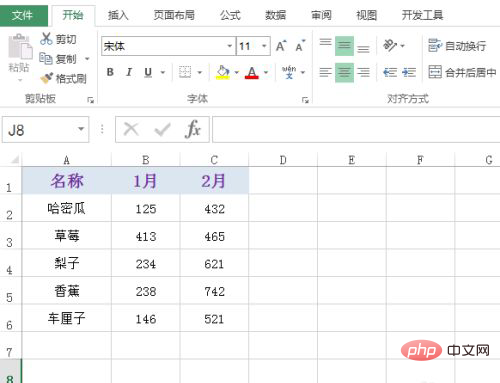Click the Paste clipboard icon
Viewport: 500px width, 383px height.
click(x=19, y=47)
